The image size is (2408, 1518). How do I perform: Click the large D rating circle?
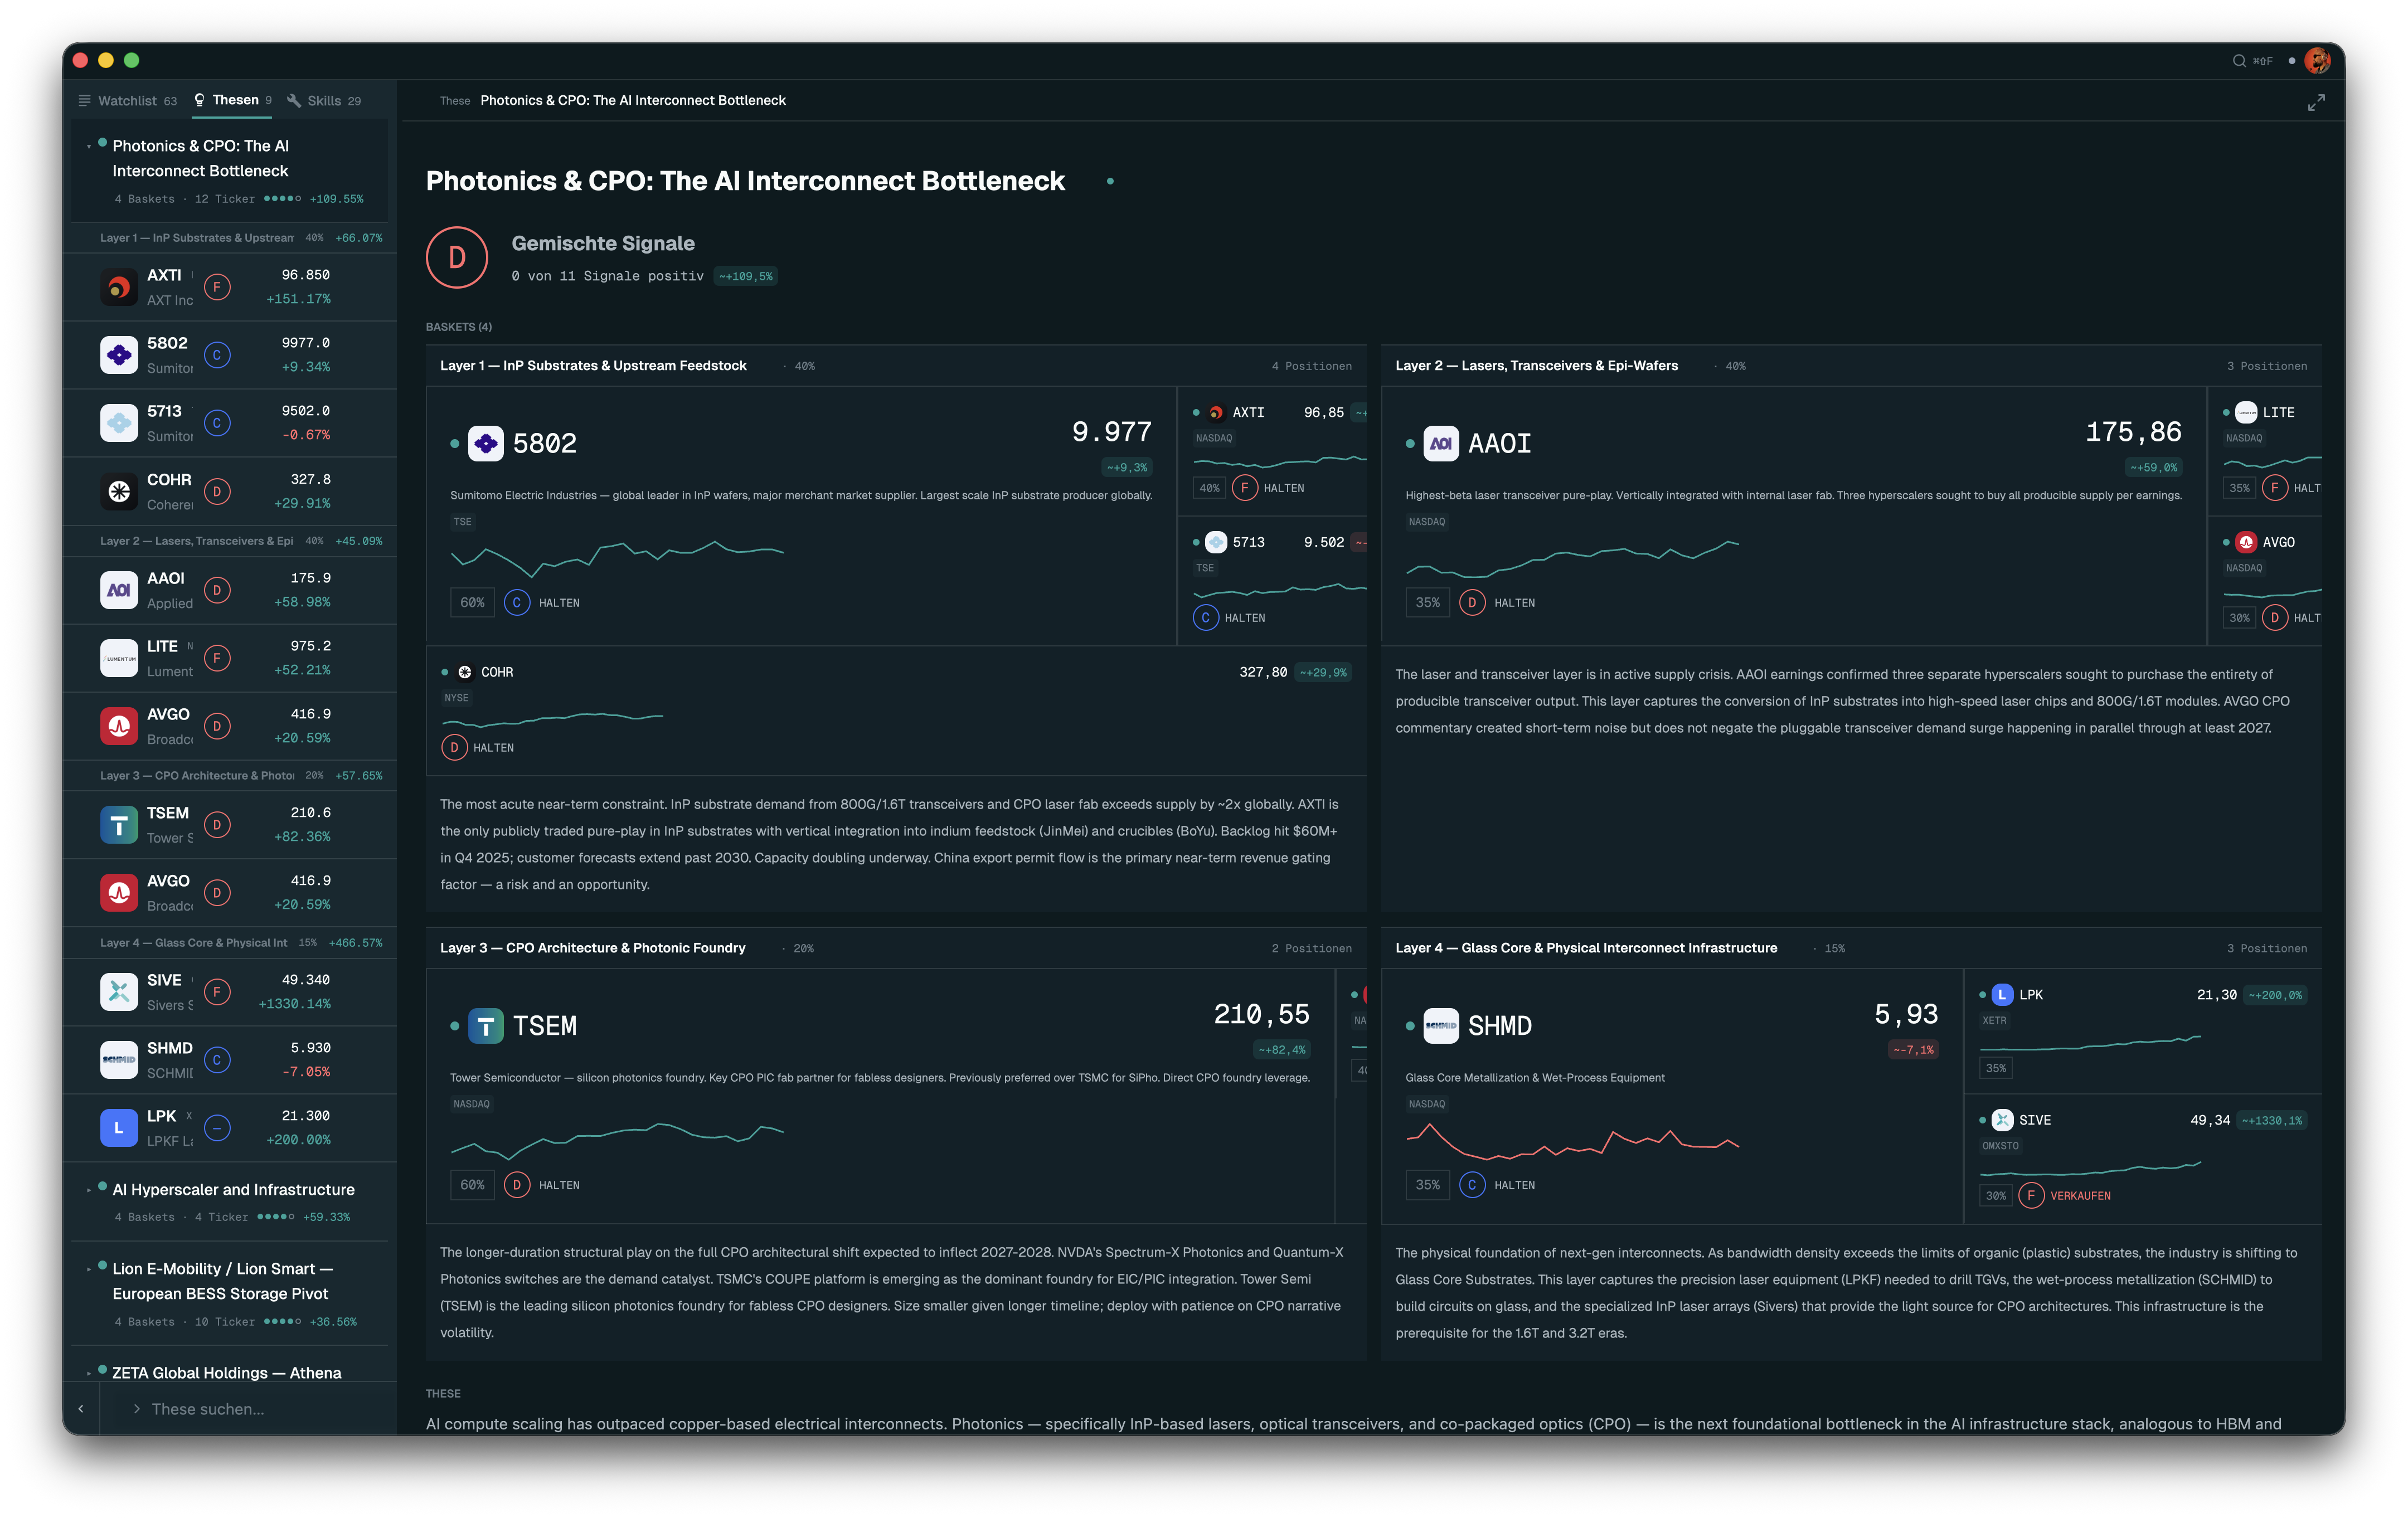pyautogui.click(x=457, y=258)
